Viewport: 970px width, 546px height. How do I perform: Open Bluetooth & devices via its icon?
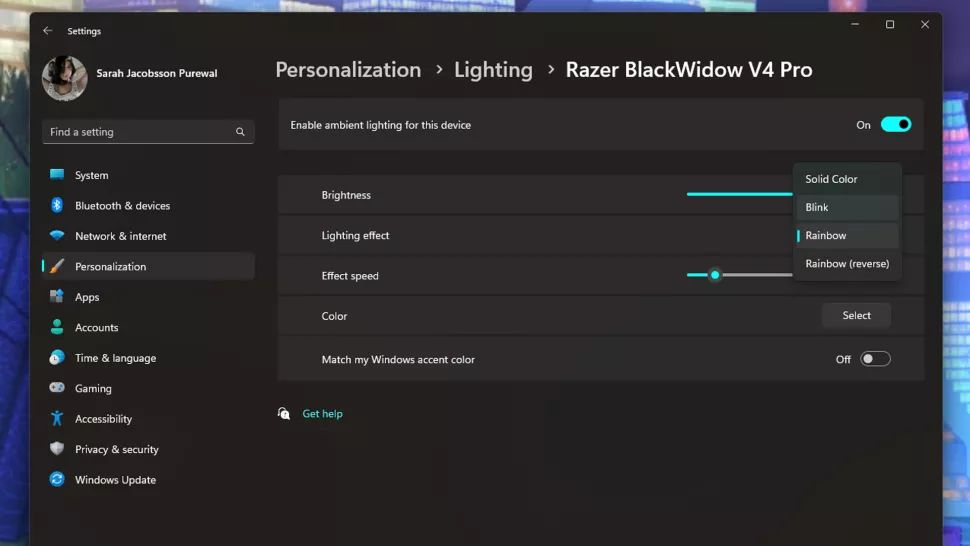[x=57, y=206]
